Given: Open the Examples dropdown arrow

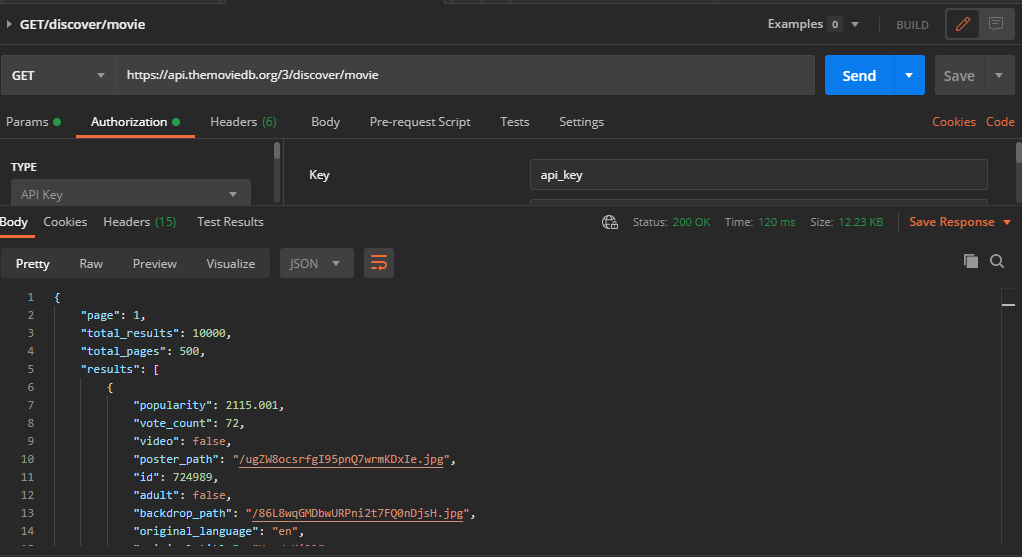Looking at the screenshot, I should coord(855,25).
